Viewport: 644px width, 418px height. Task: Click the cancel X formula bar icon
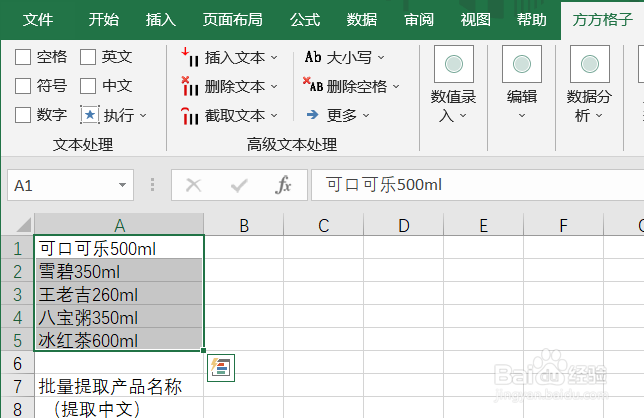193,185
